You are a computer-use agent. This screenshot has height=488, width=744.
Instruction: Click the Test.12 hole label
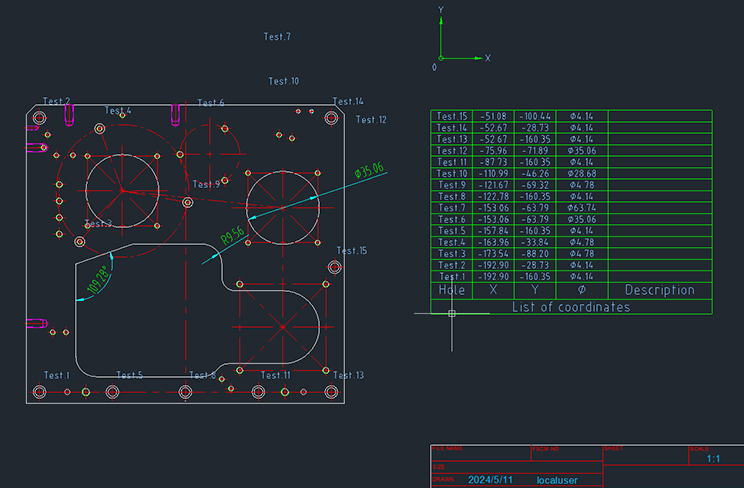point(371,120)
